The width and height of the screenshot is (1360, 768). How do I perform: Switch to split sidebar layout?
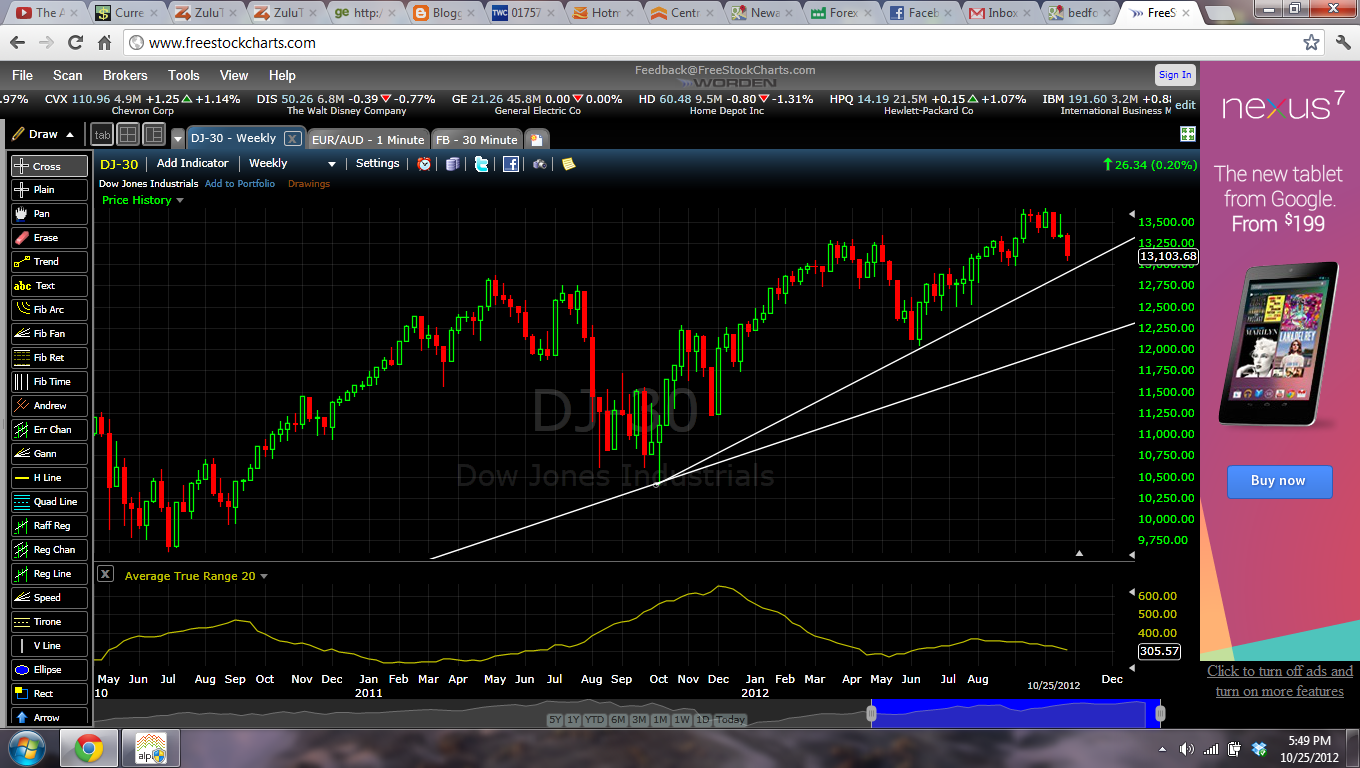click(x=154, y=134)
